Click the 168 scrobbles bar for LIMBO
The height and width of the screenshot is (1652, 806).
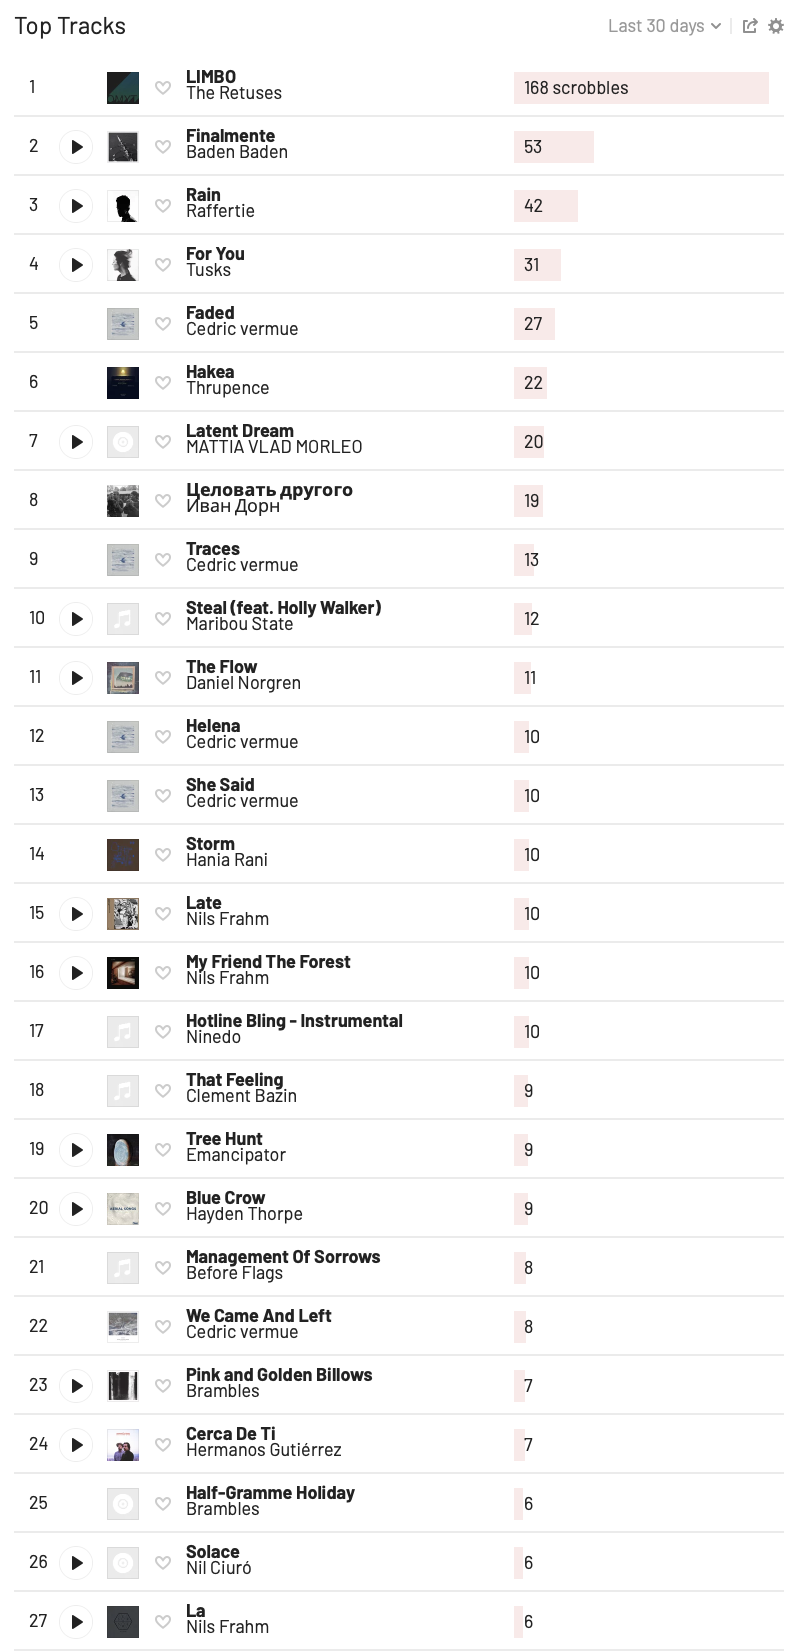pos(641,88)
